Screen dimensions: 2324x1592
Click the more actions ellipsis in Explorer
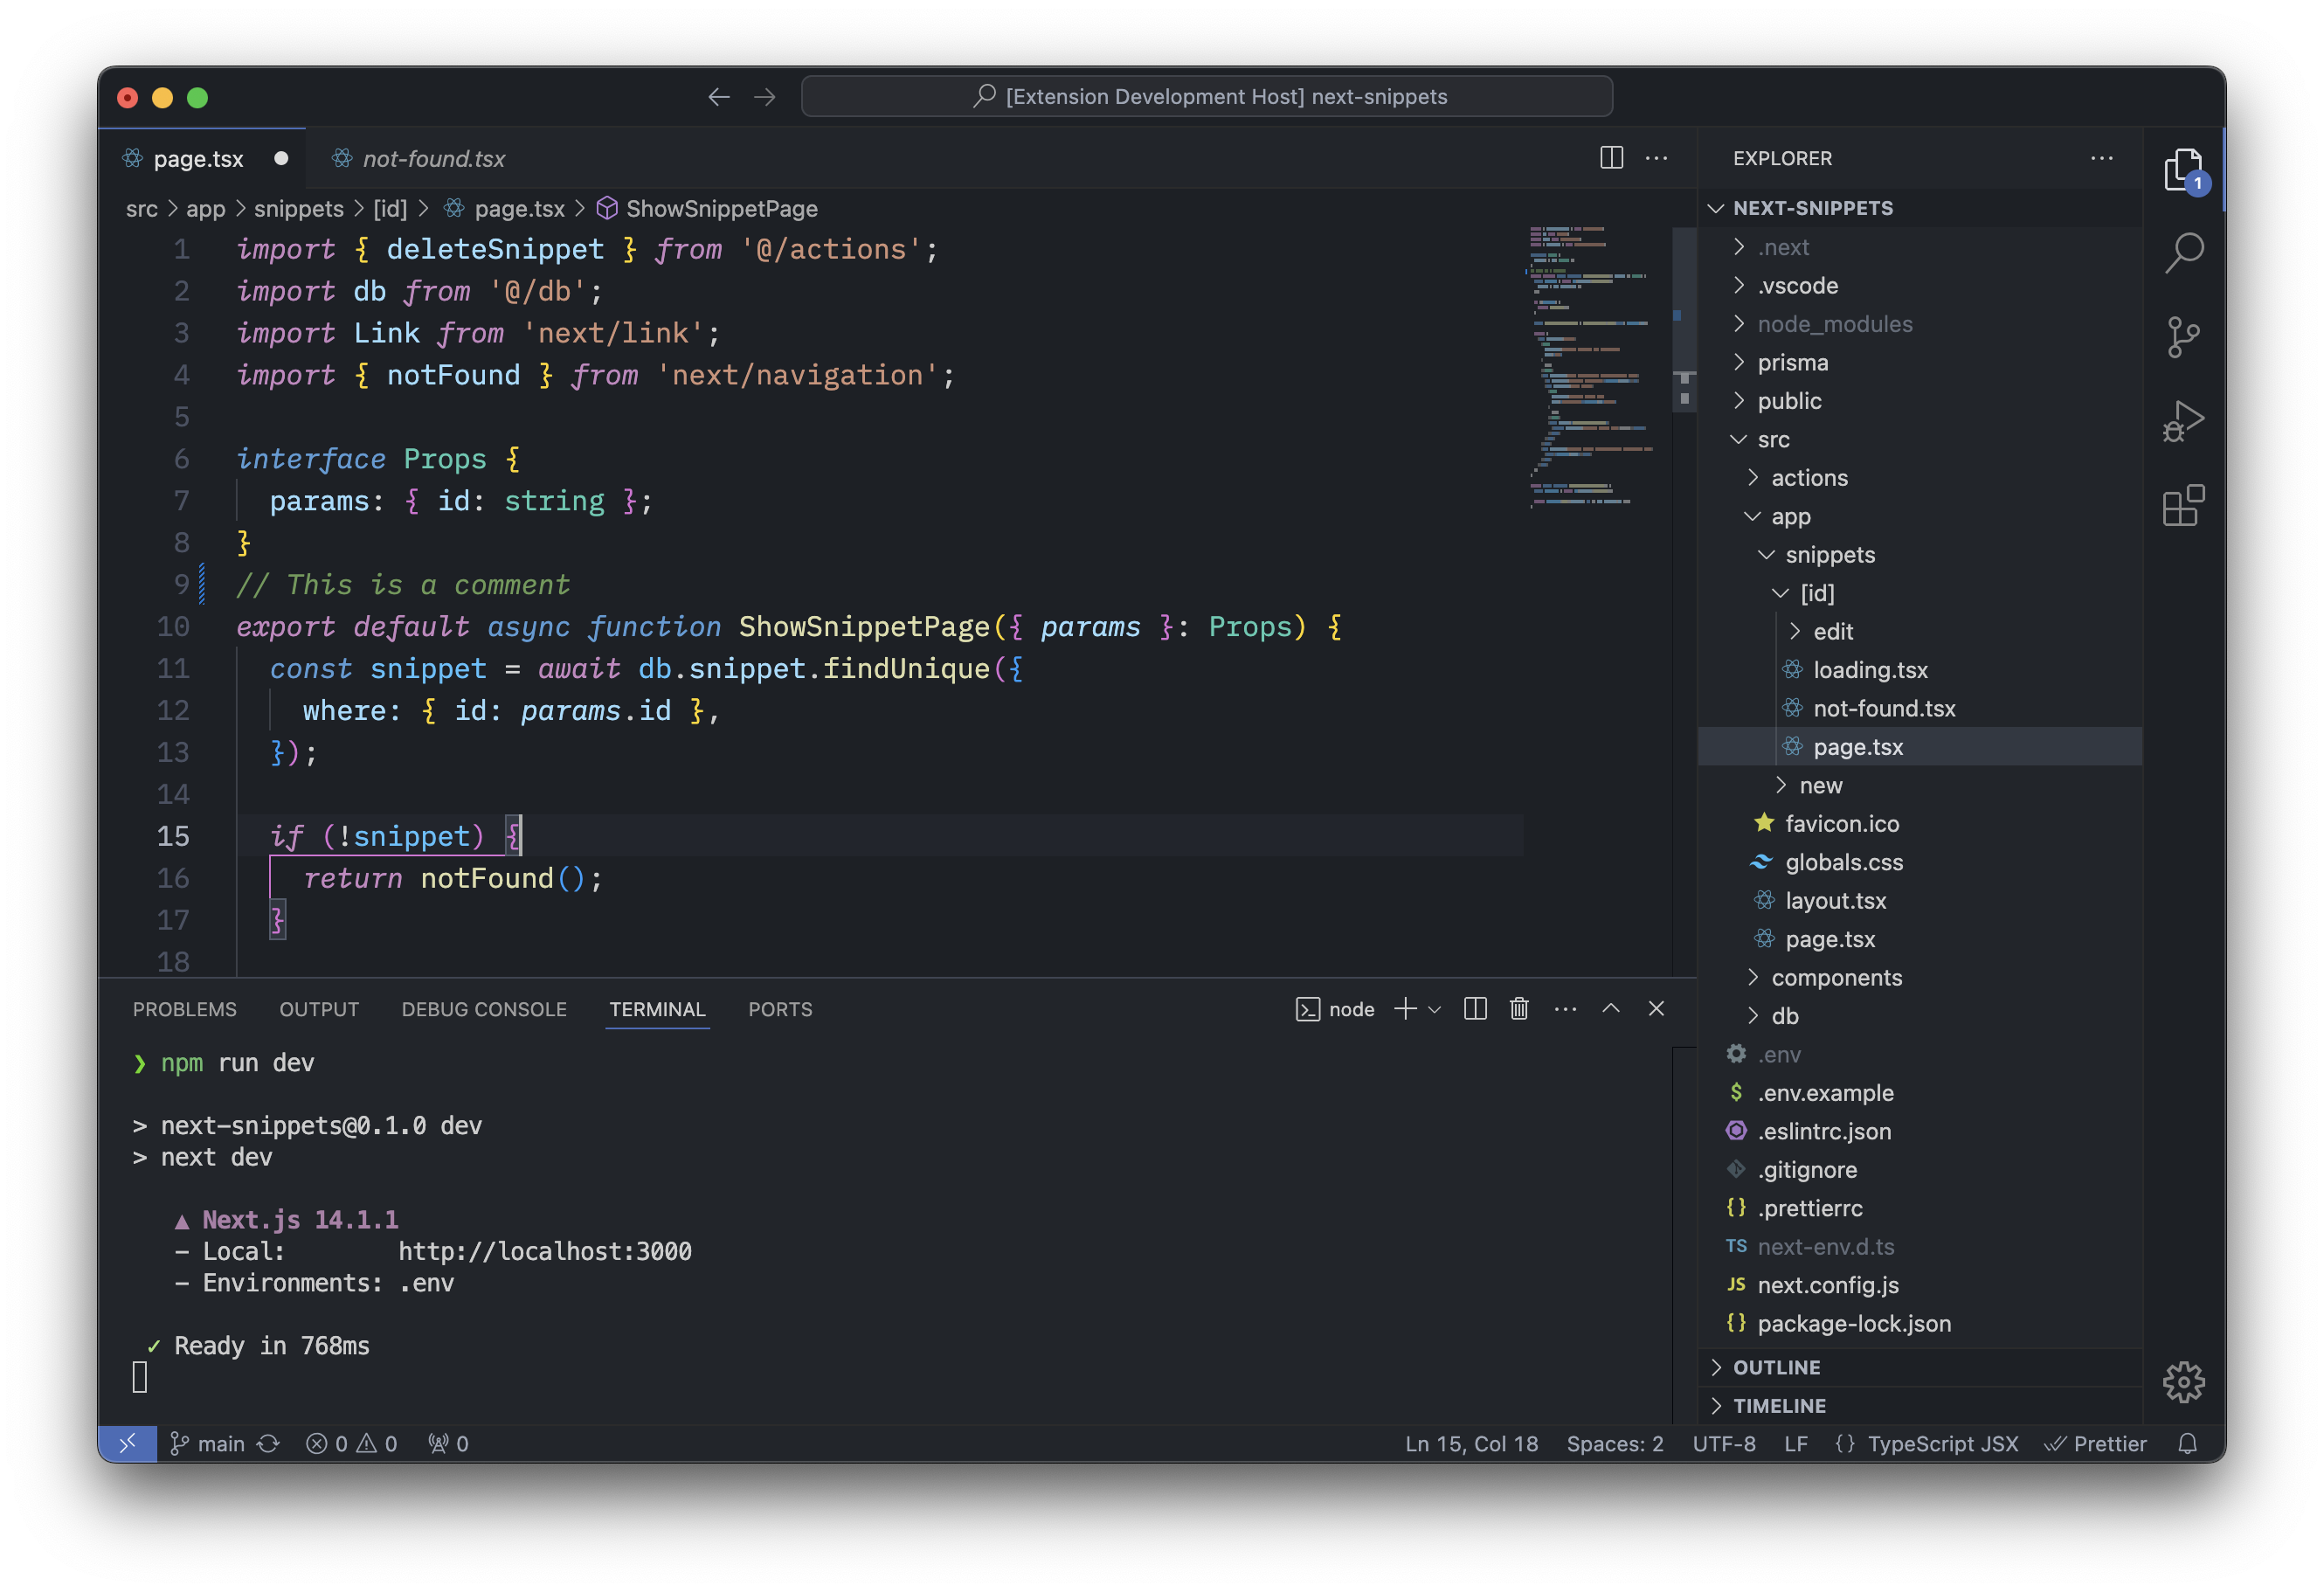(x=2103, y=159)
